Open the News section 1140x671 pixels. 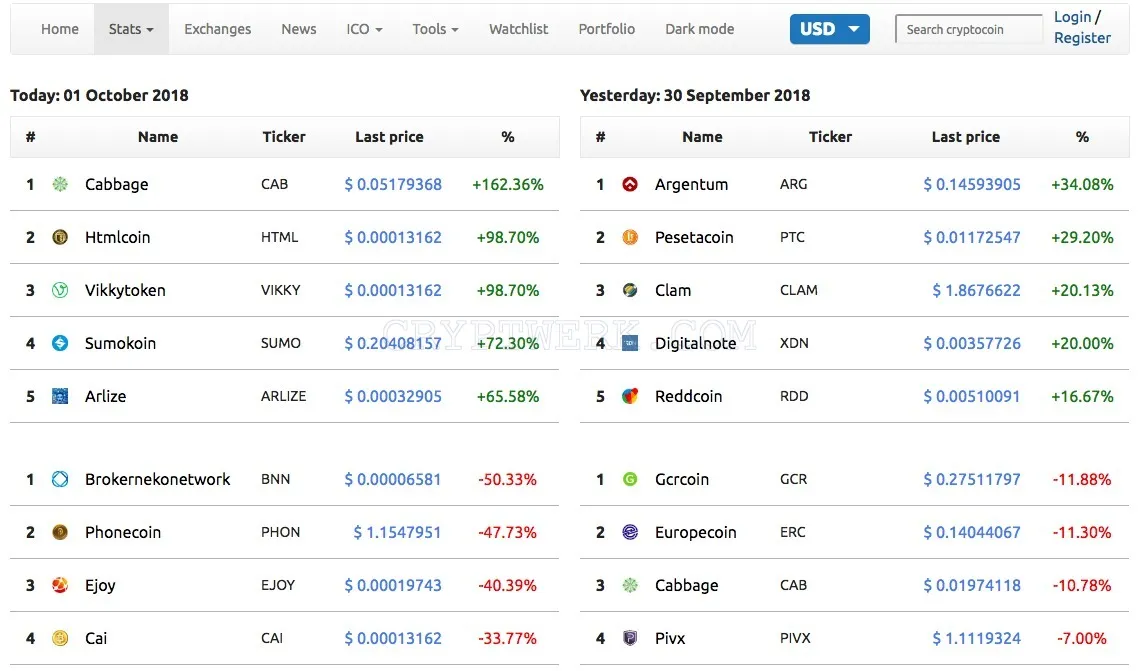(299, 29)
